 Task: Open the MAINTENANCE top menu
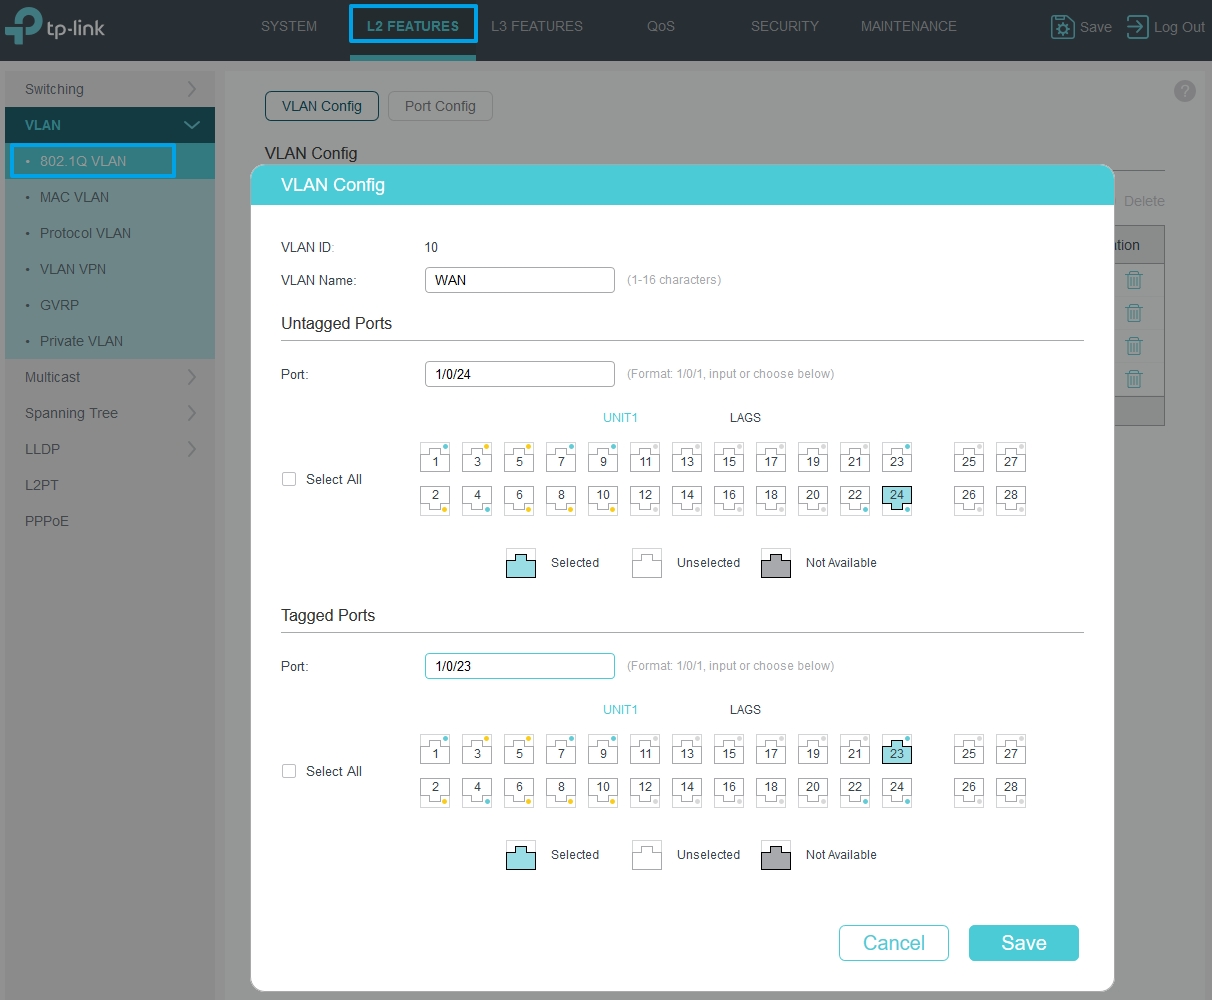pyautogui.click(x=909, y=26)
